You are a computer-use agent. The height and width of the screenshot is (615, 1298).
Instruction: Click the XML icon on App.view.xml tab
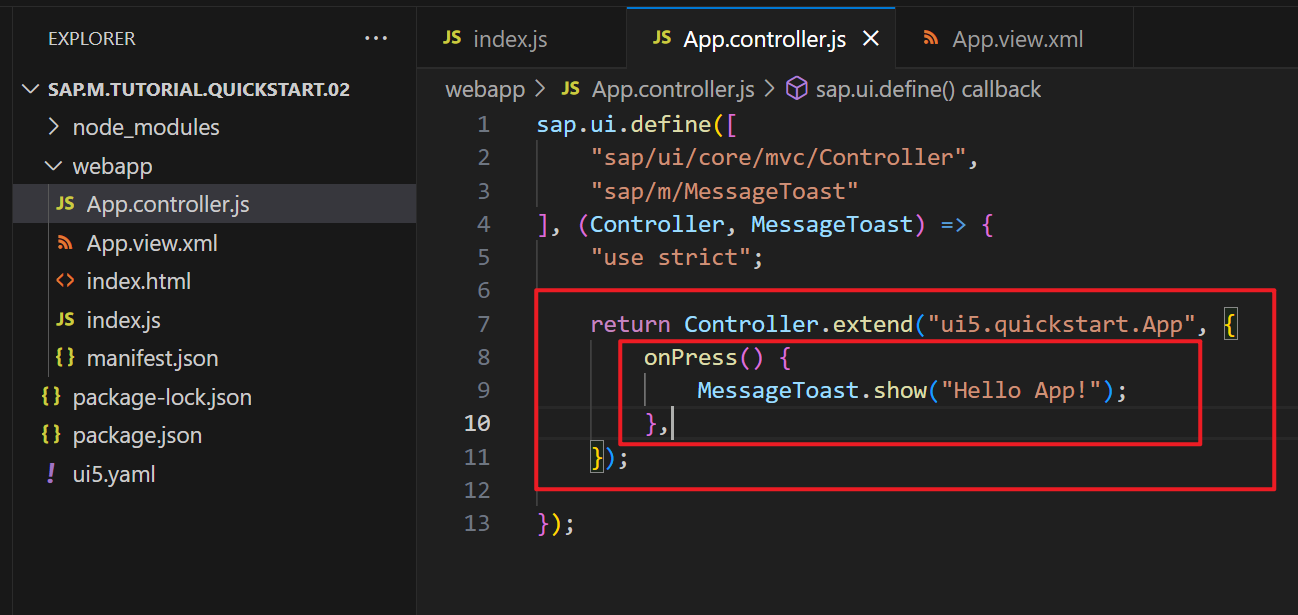click(931, 38)
